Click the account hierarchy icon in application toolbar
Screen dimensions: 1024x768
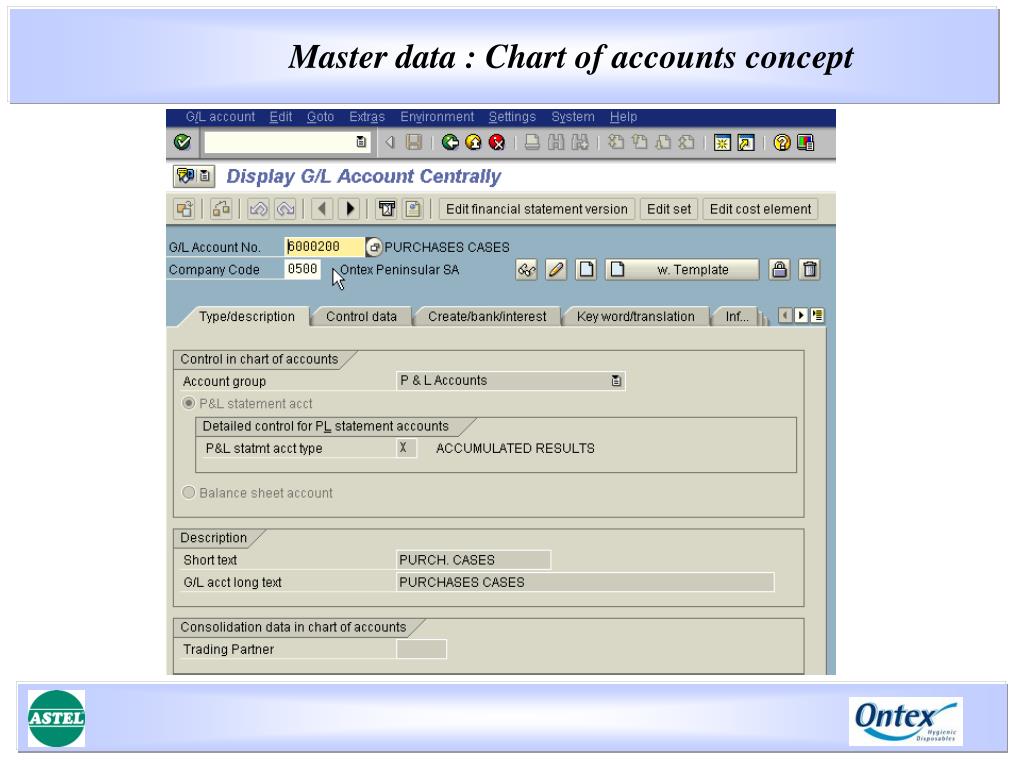221,209
